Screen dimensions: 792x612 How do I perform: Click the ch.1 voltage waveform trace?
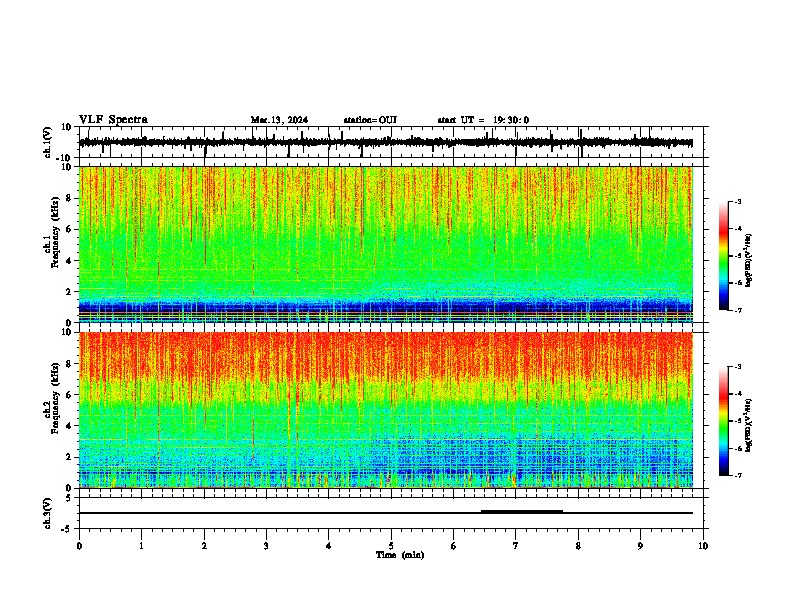pos(385,143)
